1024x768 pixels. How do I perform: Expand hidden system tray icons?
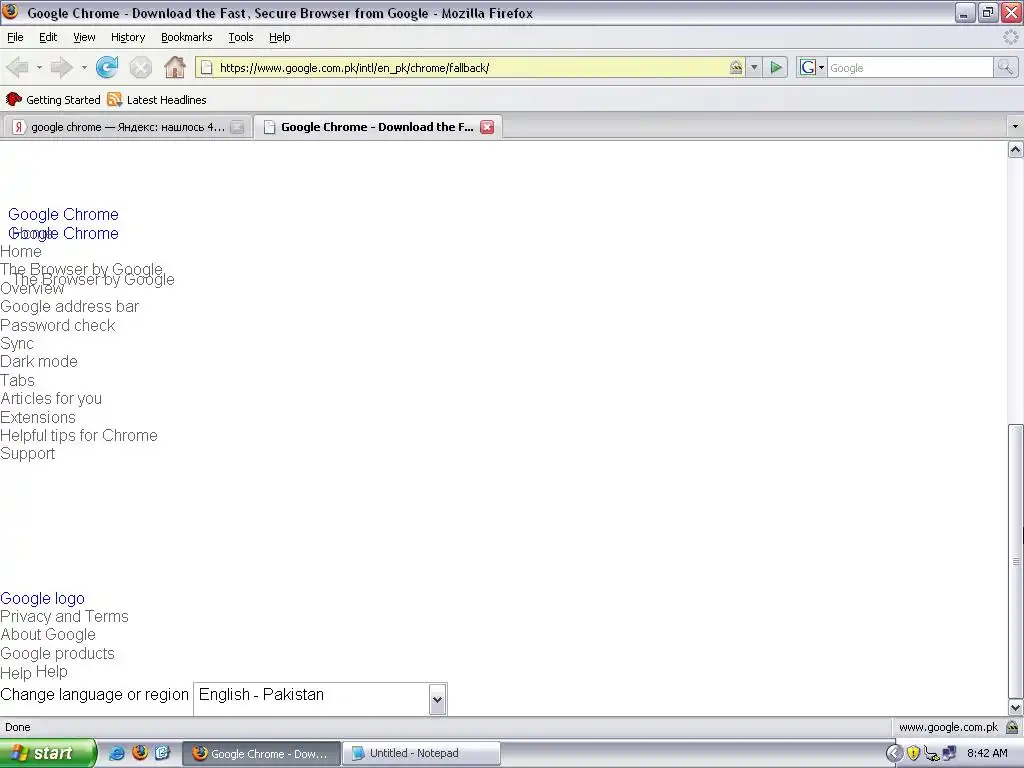(894, 753)
